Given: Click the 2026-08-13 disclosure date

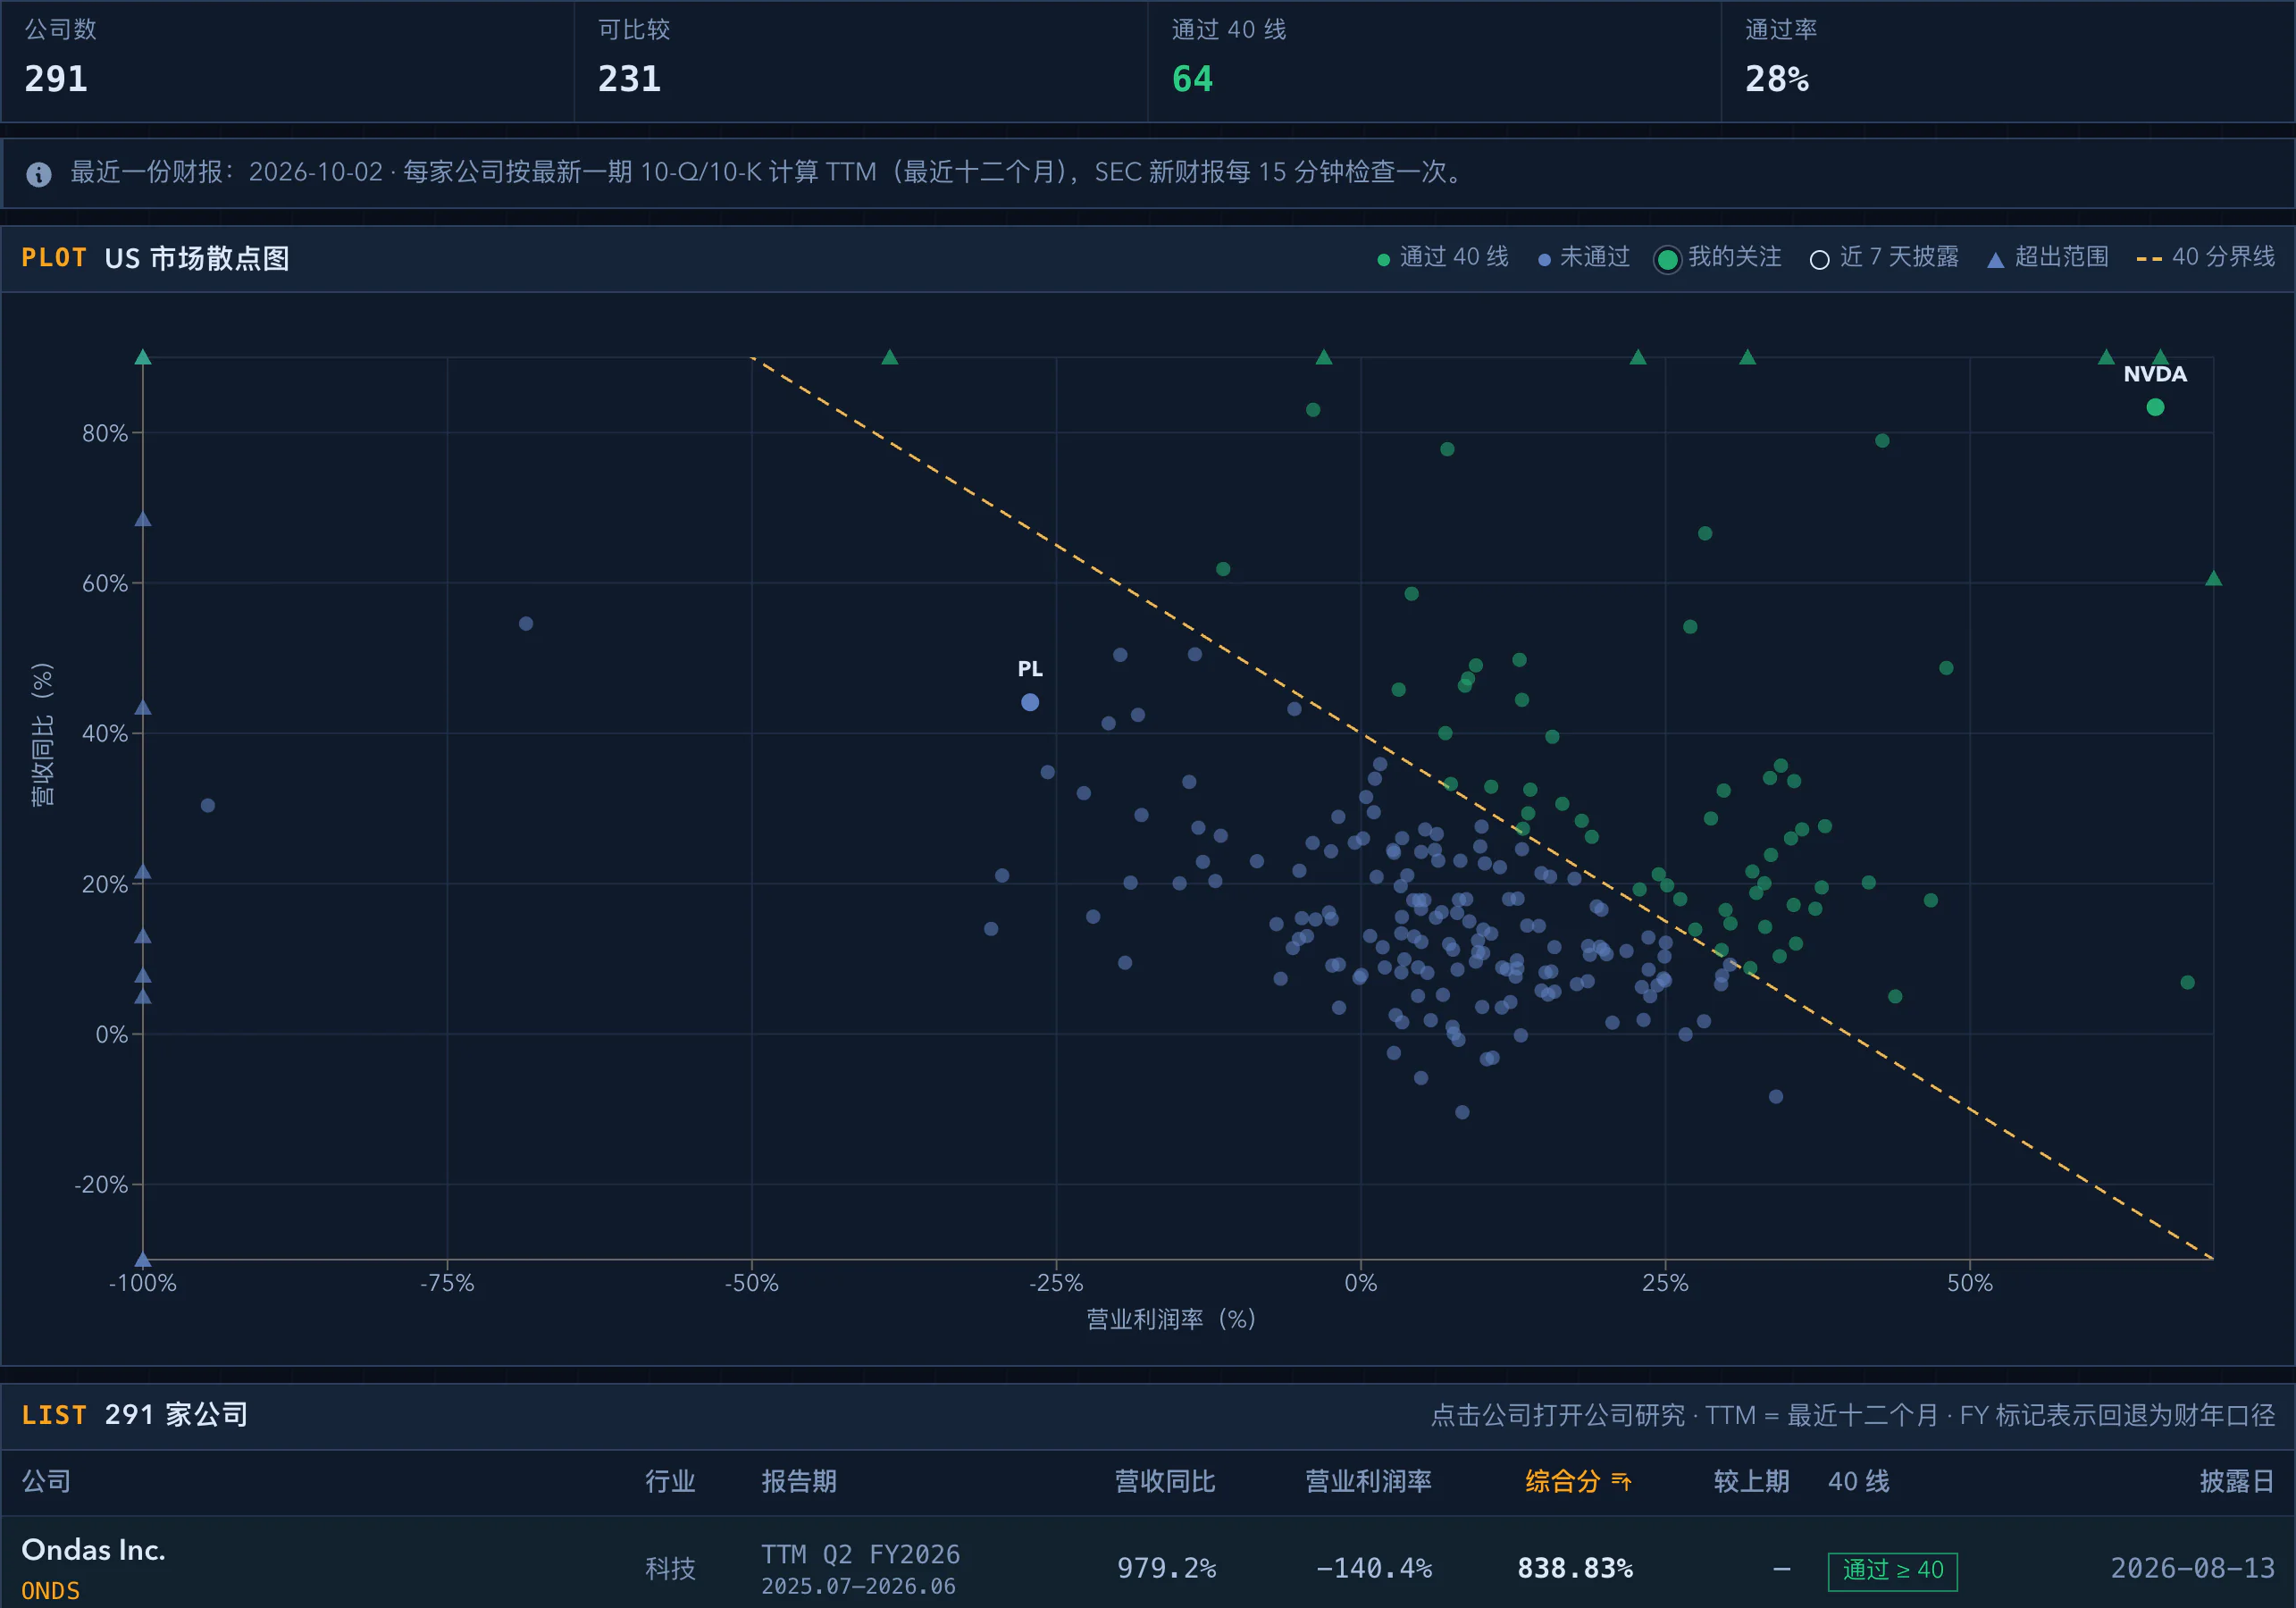Looking at the screenshot, I should point(2193,1568).
